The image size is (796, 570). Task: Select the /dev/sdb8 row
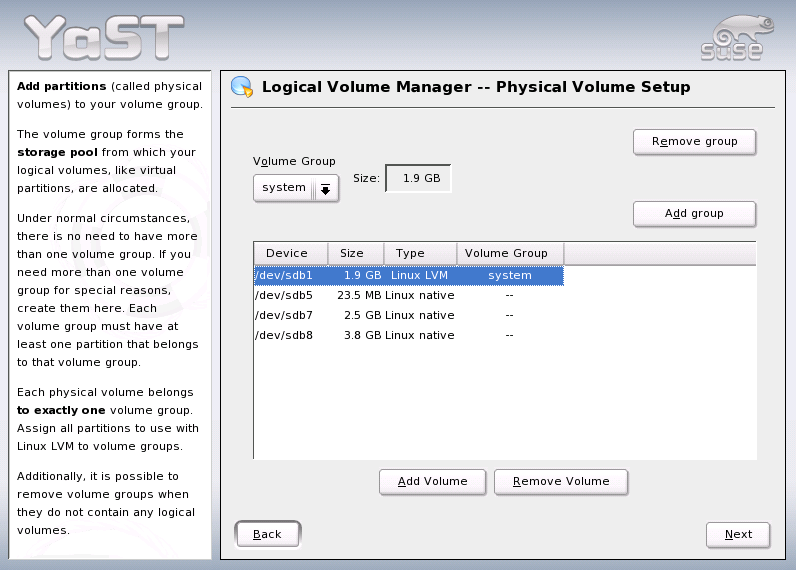(409, 336)
